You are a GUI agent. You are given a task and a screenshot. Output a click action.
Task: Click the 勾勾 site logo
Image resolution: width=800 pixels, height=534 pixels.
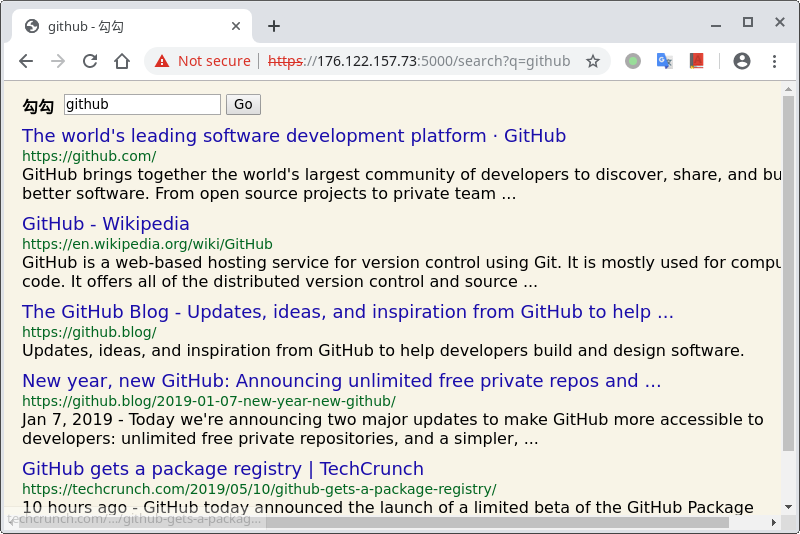click(38, 106)
